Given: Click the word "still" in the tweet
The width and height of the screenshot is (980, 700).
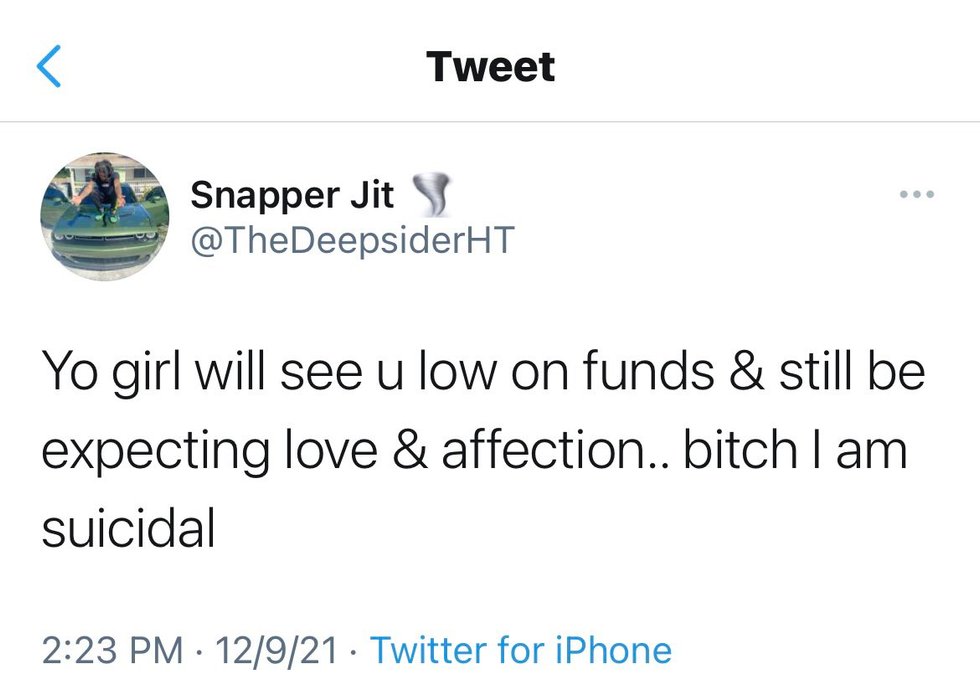Looking at the screenshot, I should pyautogui.click(x=814, y=372).
